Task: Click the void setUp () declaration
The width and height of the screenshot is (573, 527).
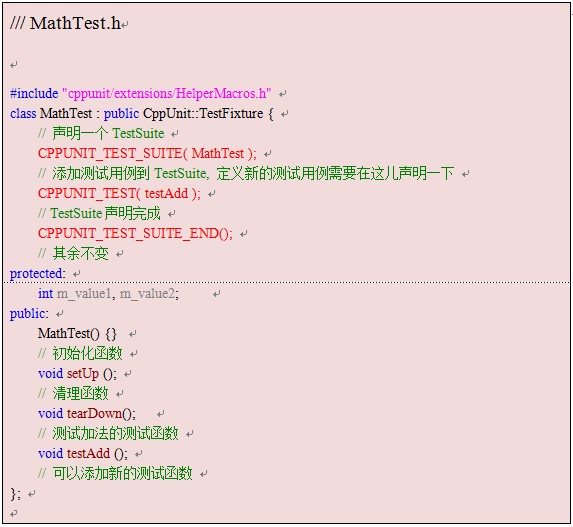Action: coord(77,374)
